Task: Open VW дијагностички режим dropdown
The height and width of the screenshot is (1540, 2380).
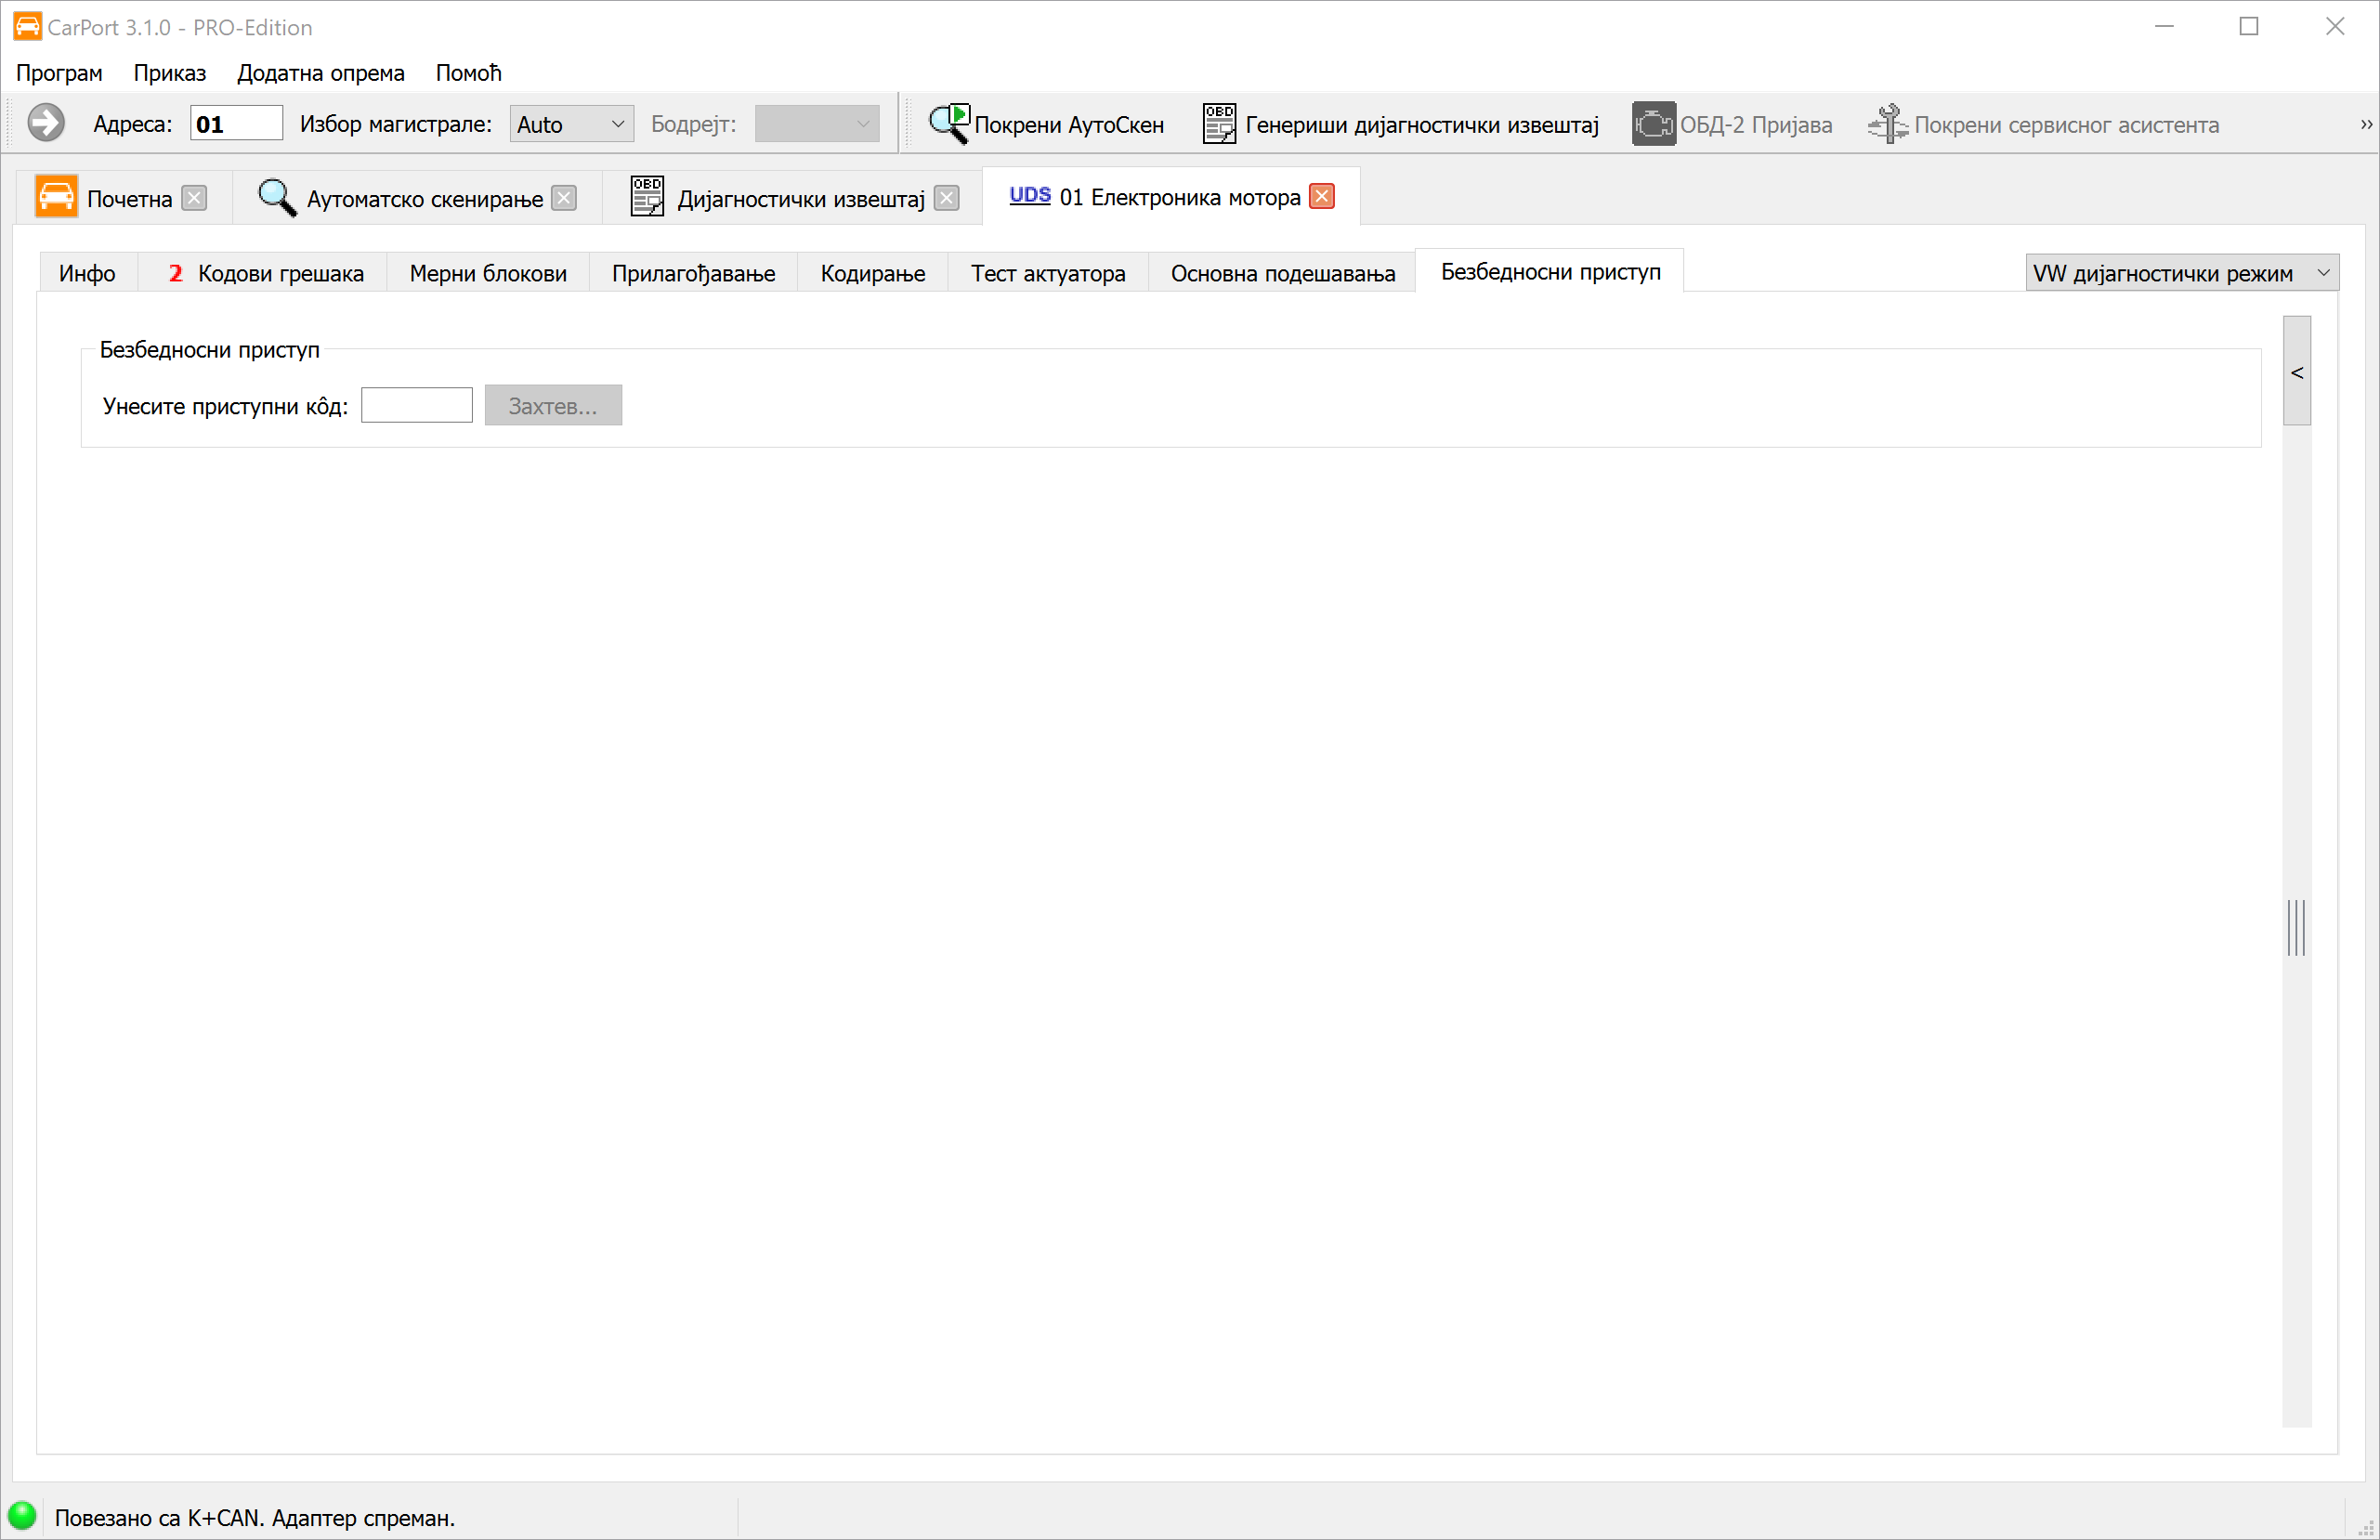Action: click(2181, 273)
